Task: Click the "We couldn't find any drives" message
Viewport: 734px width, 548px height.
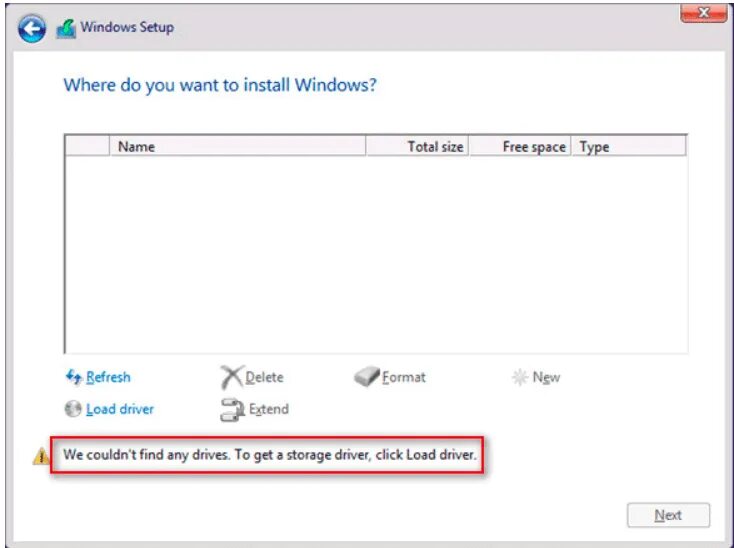Action: tap(270, 455)
